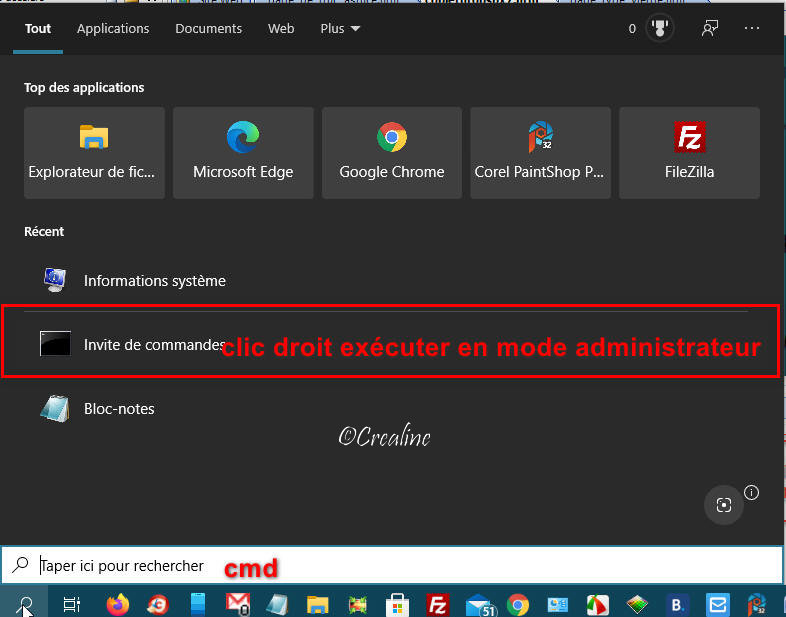Screen dimensions: 786x617
Task: Open the Documents search tab
Action: (209, 29)
